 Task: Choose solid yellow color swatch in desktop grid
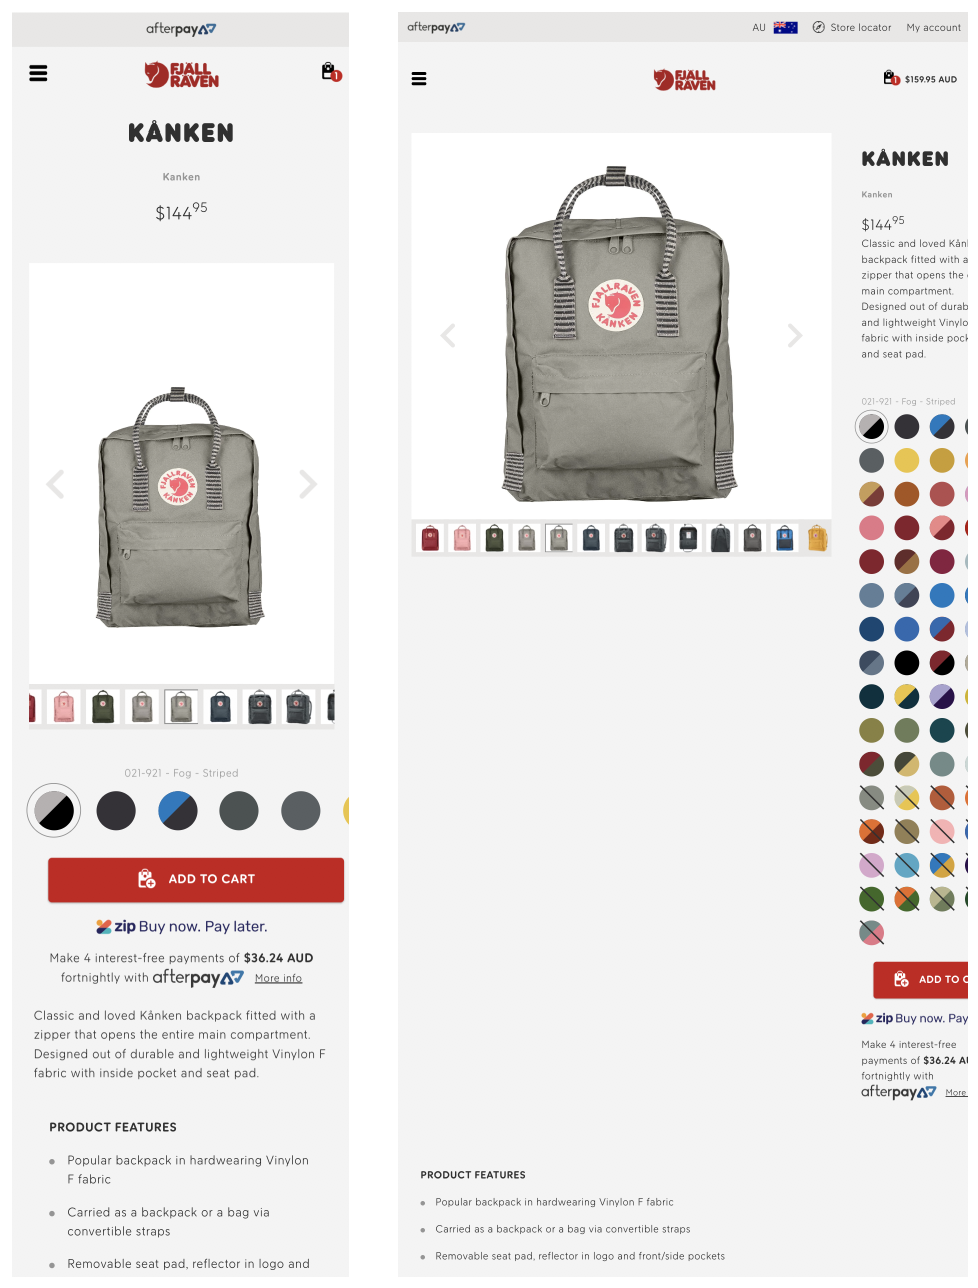907,460
